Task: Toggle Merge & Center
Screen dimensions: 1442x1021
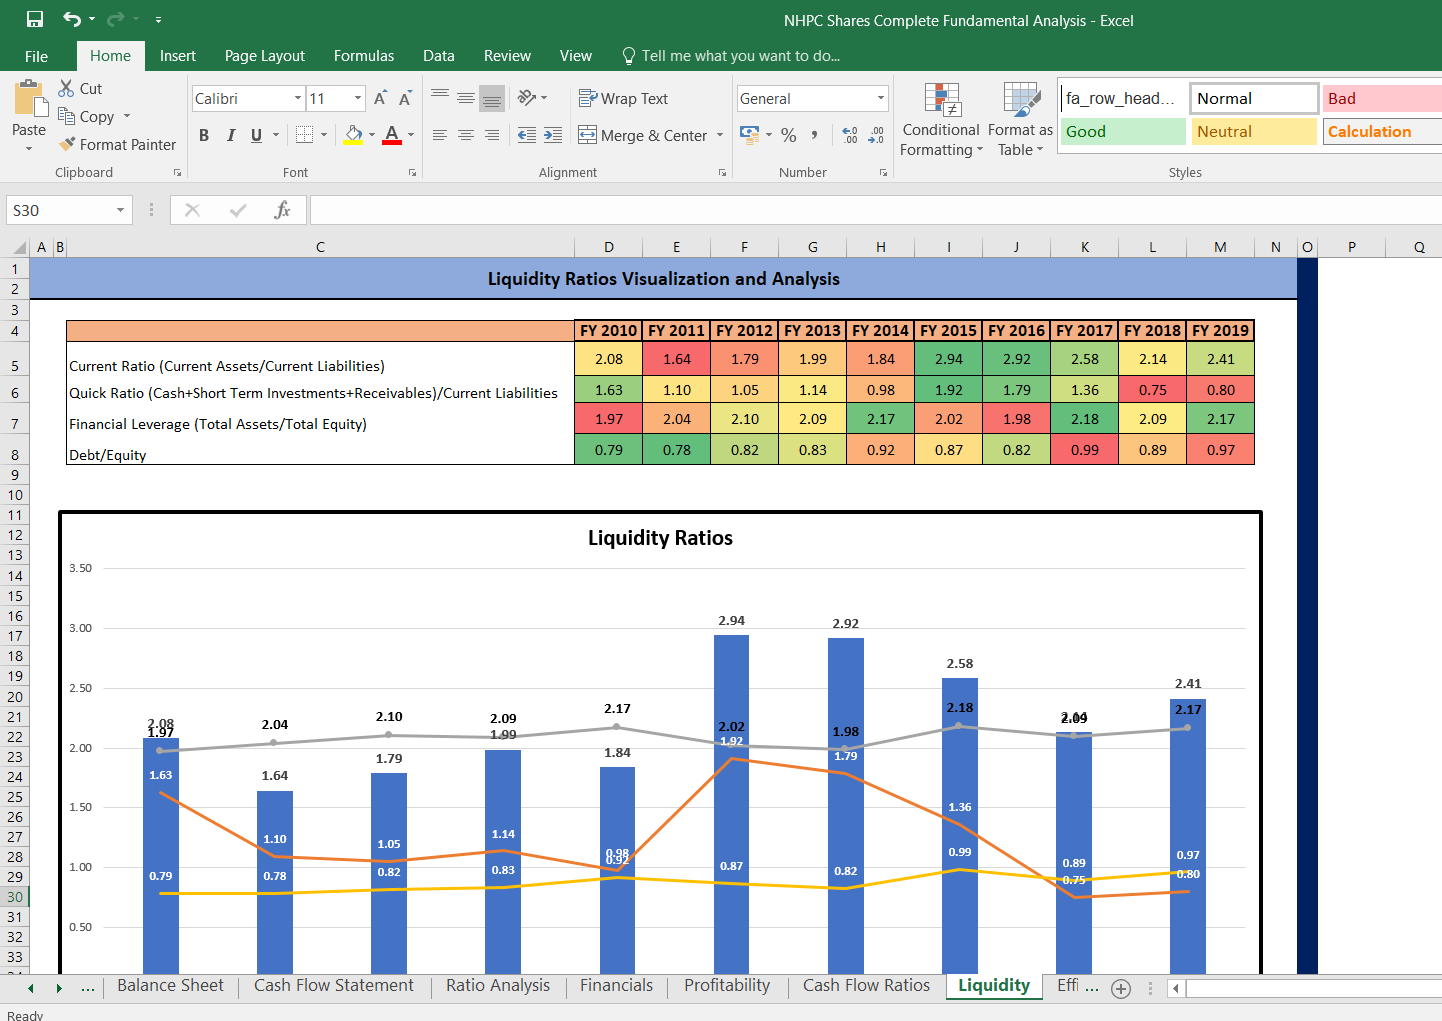Action: 643,135
